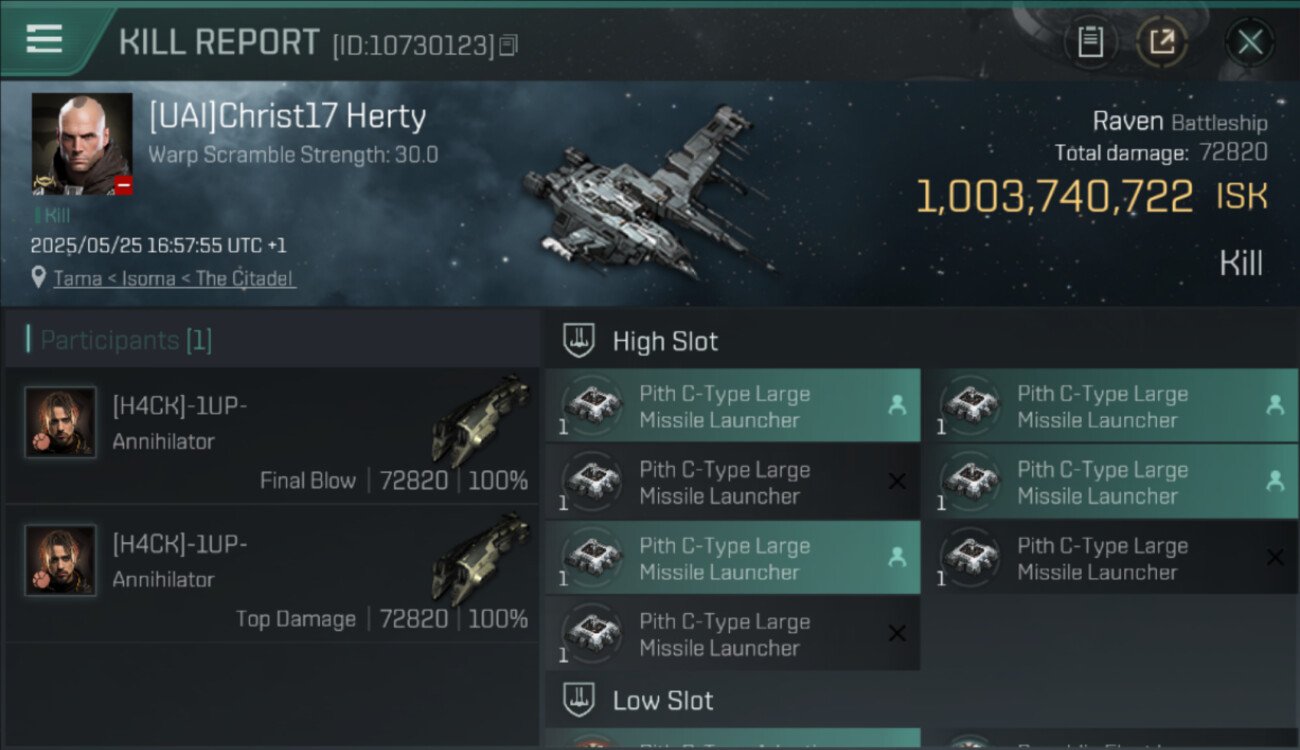
Task: Click Annihilator ship icon in Final Blow row
Action: [x=480, y=418]
